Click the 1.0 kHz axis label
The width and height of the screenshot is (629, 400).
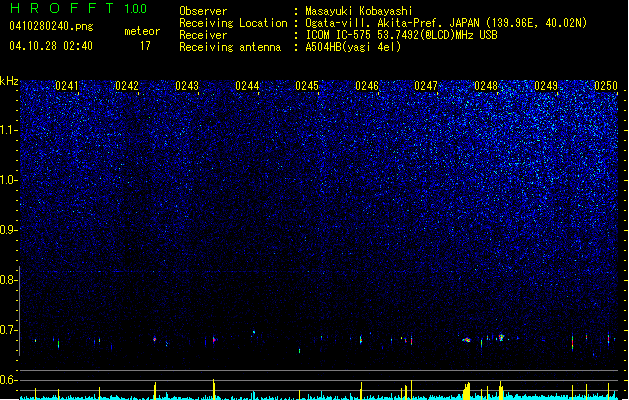pos(9,180)
